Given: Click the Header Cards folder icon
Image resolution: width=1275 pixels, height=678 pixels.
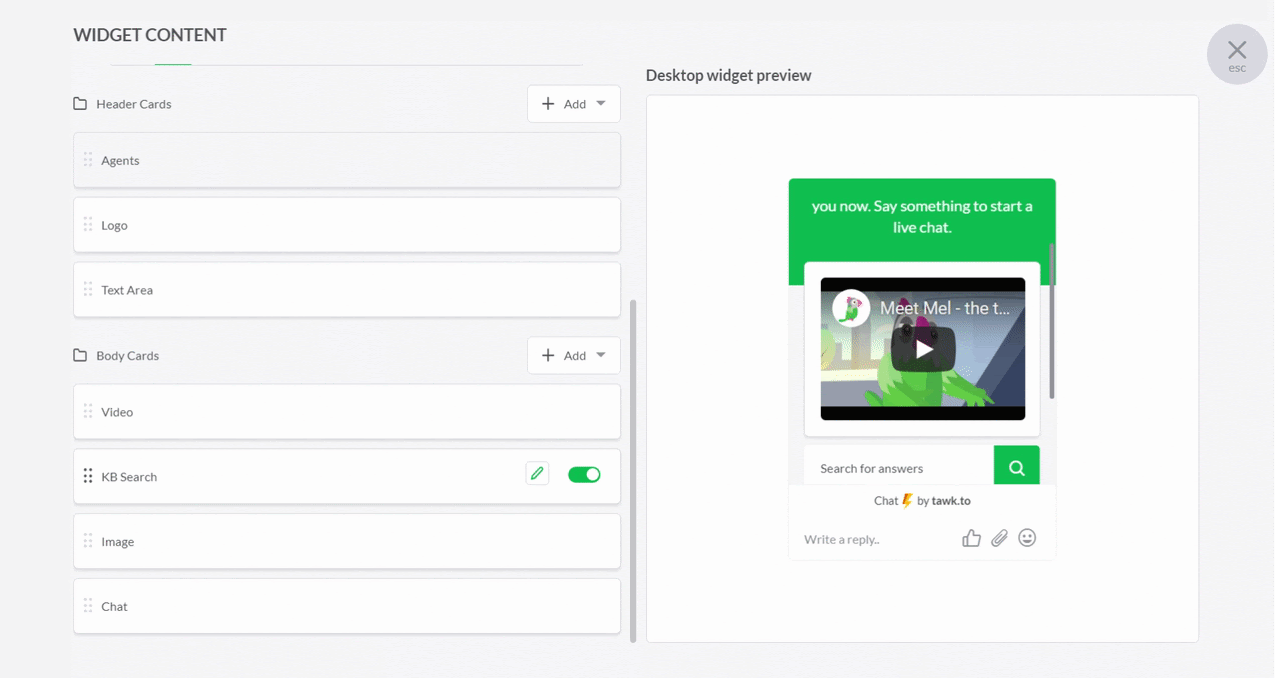Looking at the screenshot, I should (x=80, y=104).
